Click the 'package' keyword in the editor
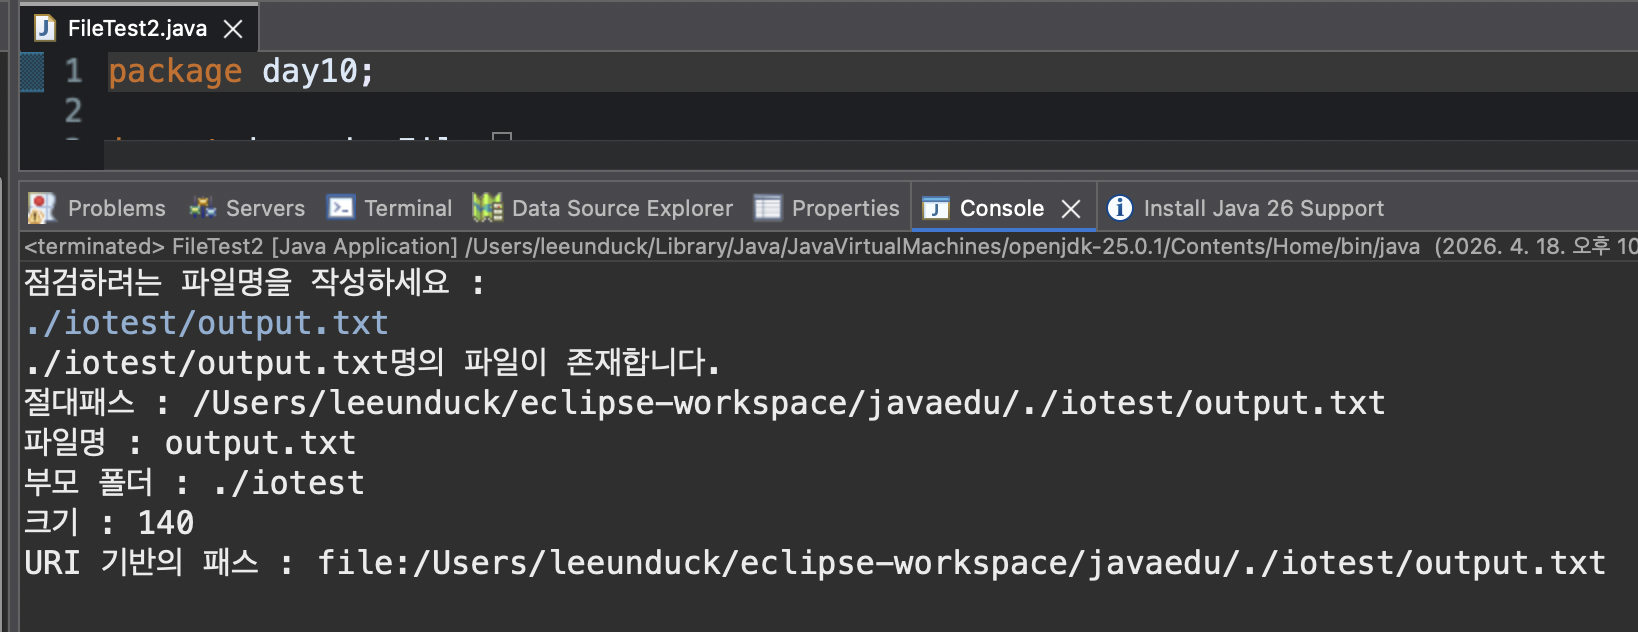Viewport: 1638px width, 632px height. [175, 71]
